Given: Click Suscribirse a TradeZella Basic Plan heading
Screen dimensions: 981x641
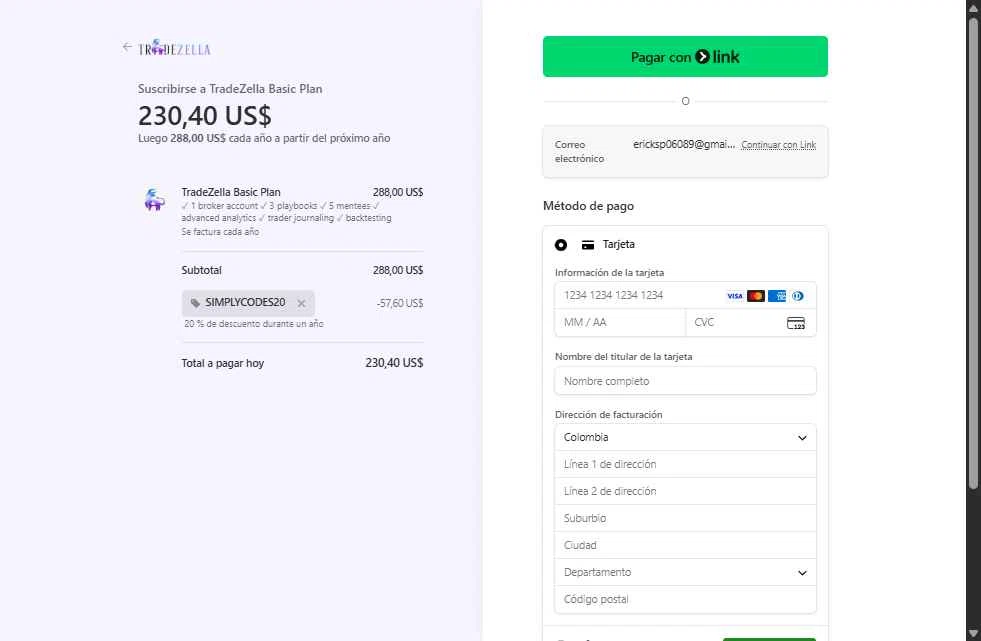Looking at the screenshot, I should (230, 89).
